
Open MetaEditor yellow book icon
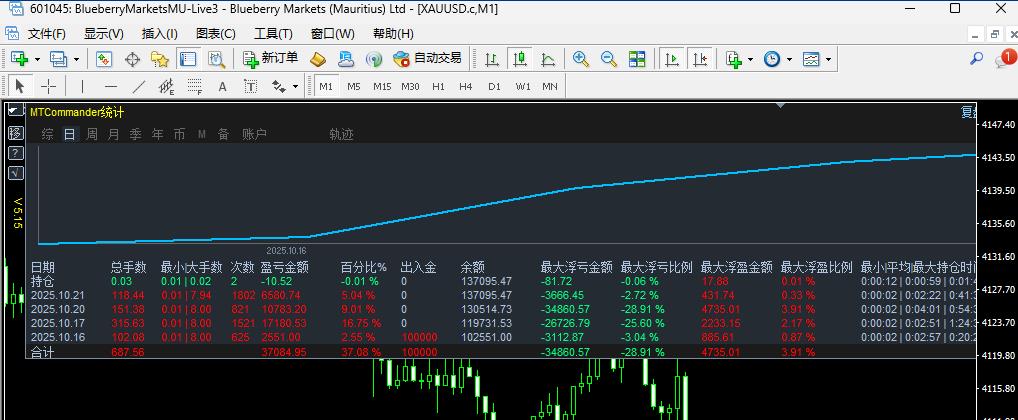pyautogui.click(x=317, y=59)
